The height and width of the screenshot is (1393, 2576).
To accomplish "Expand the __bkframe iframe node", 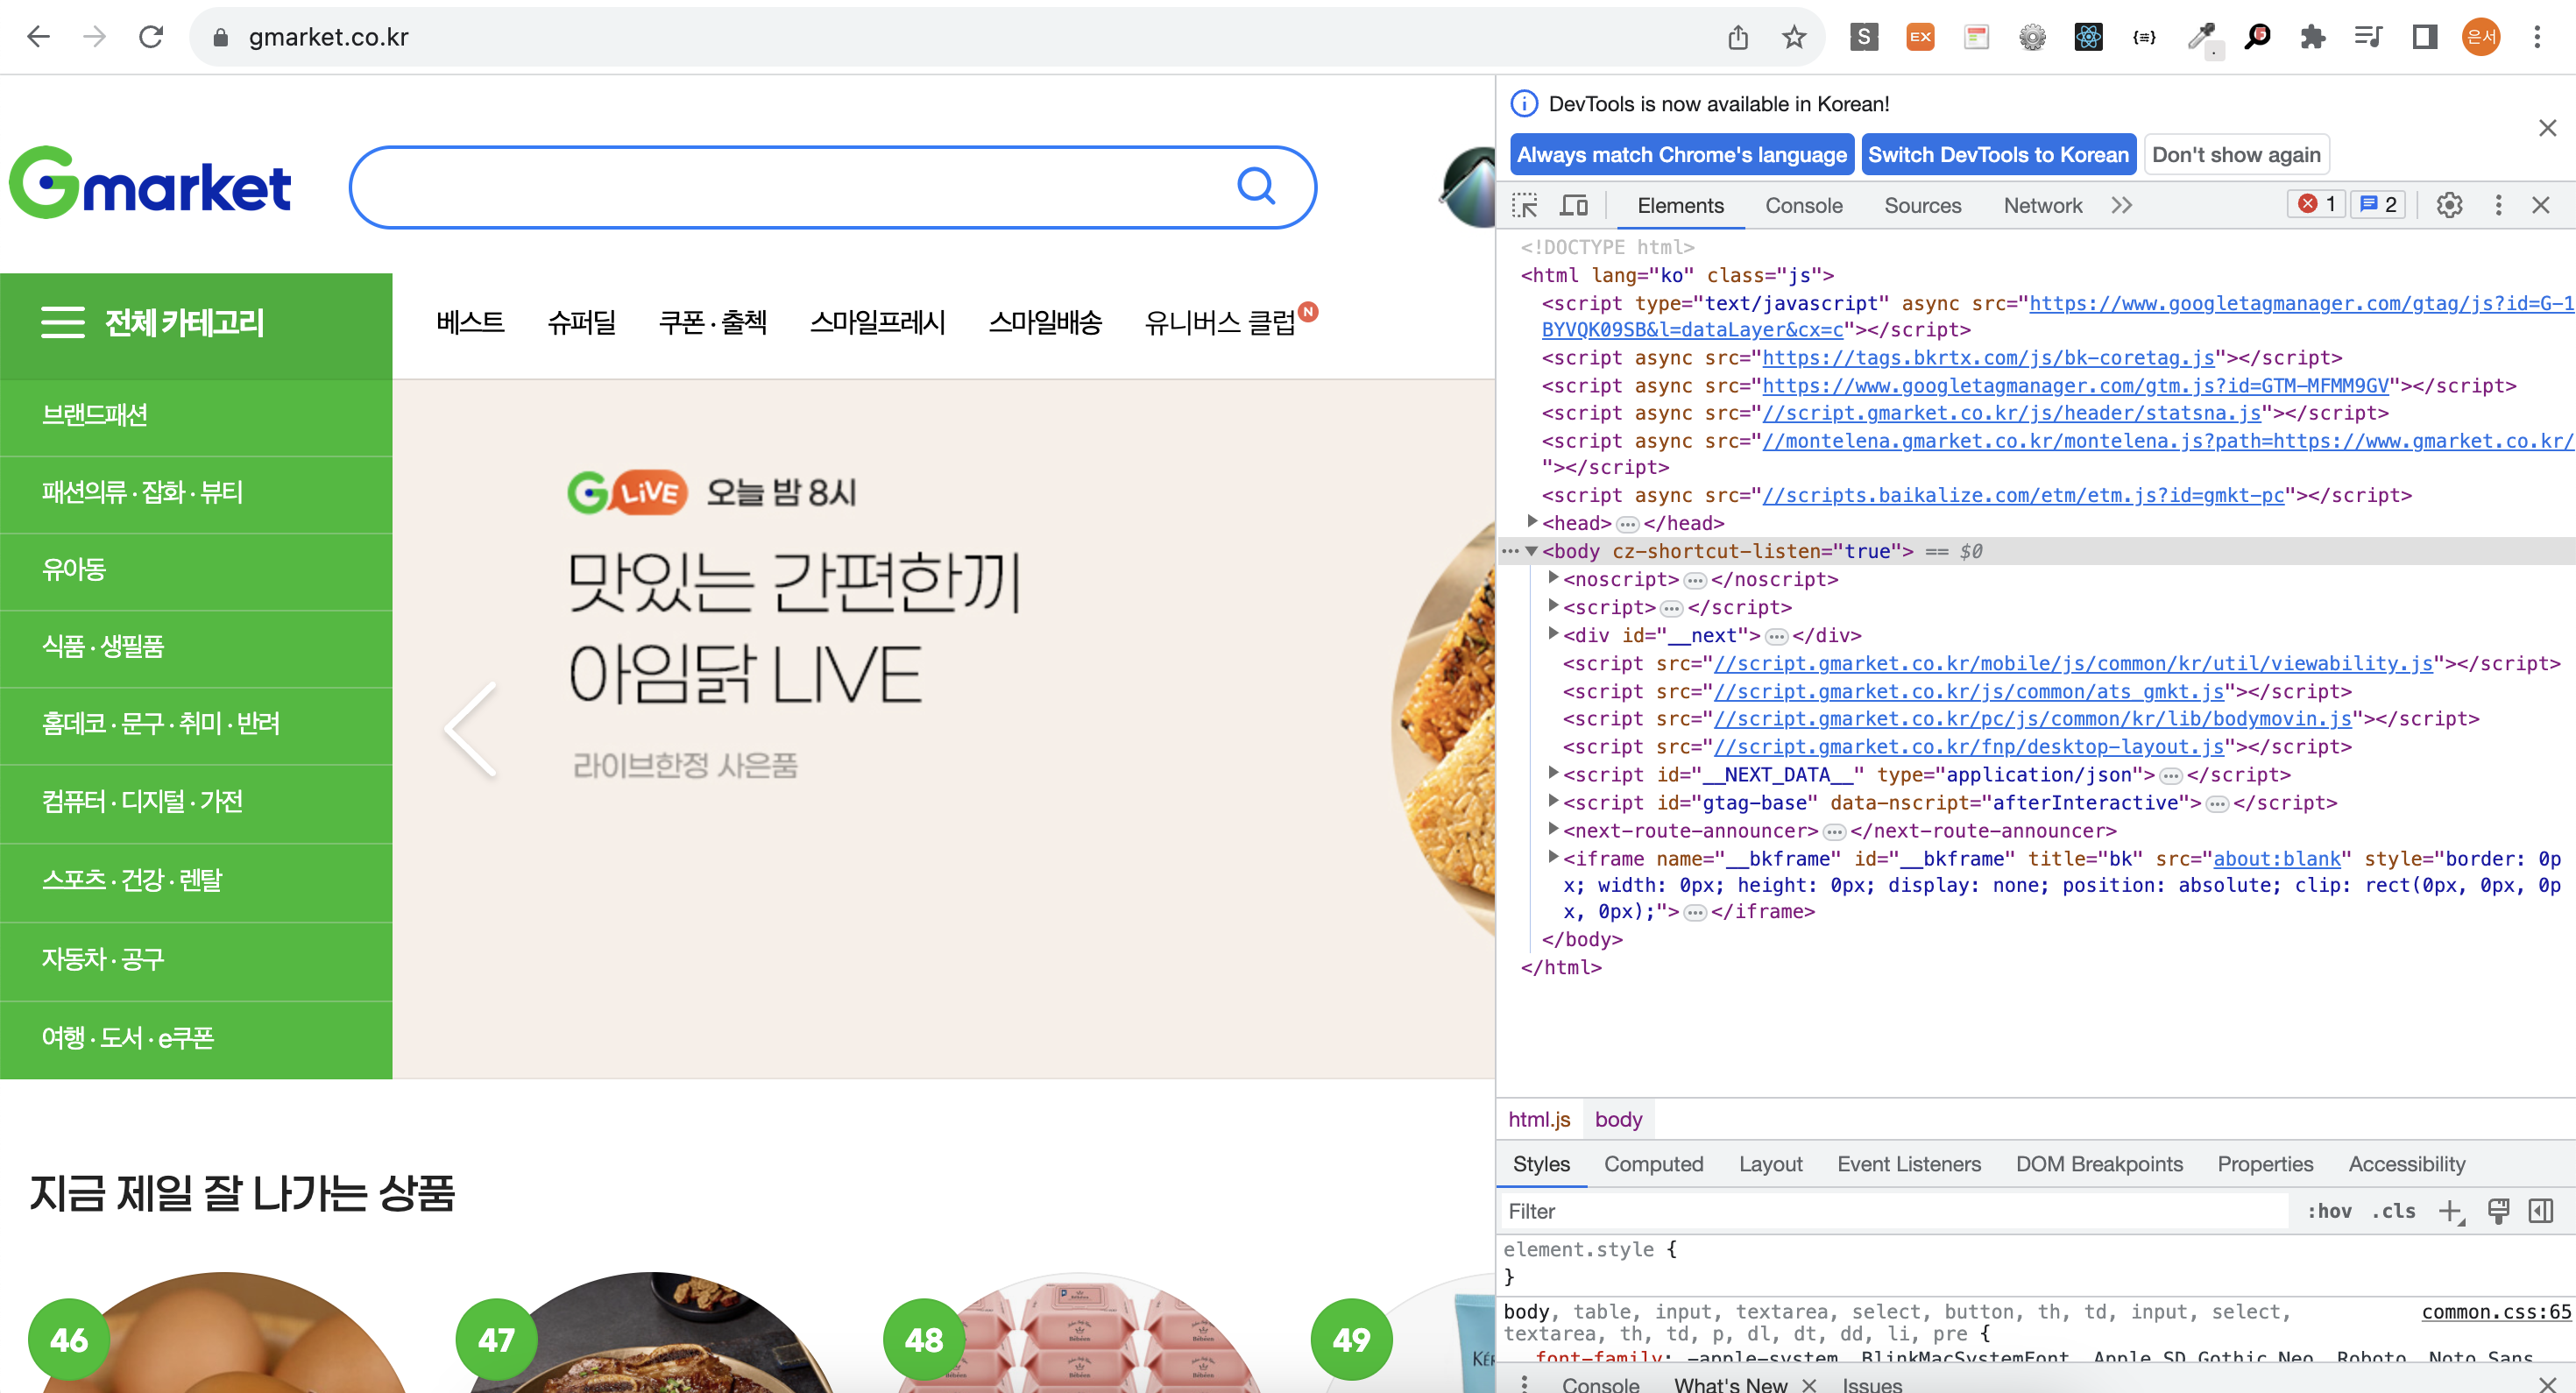I will [1553, 857].
